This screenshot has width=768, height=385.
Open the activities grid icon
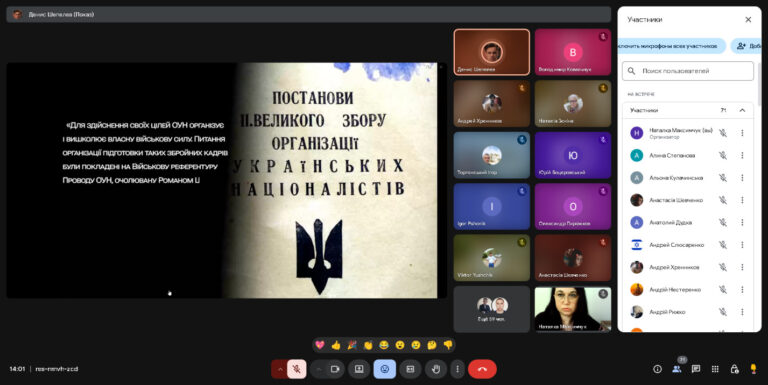pos(715,369)
